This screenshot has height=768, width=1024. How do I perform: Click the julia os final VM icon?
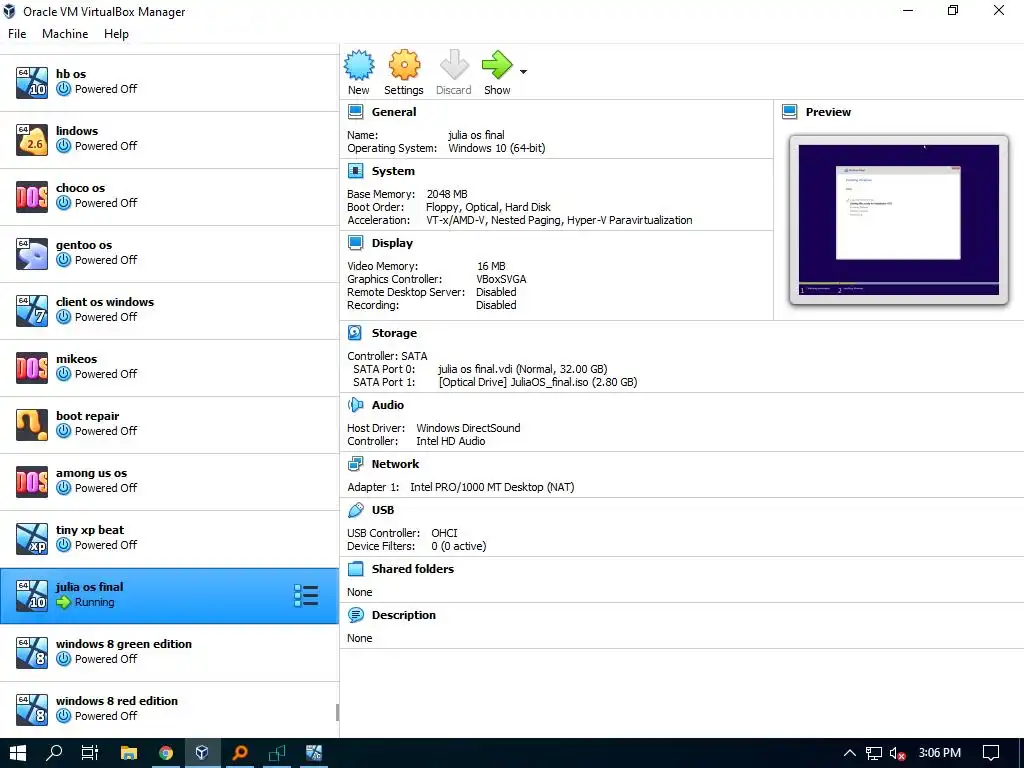pyautogui.click(x=32, y=596)
